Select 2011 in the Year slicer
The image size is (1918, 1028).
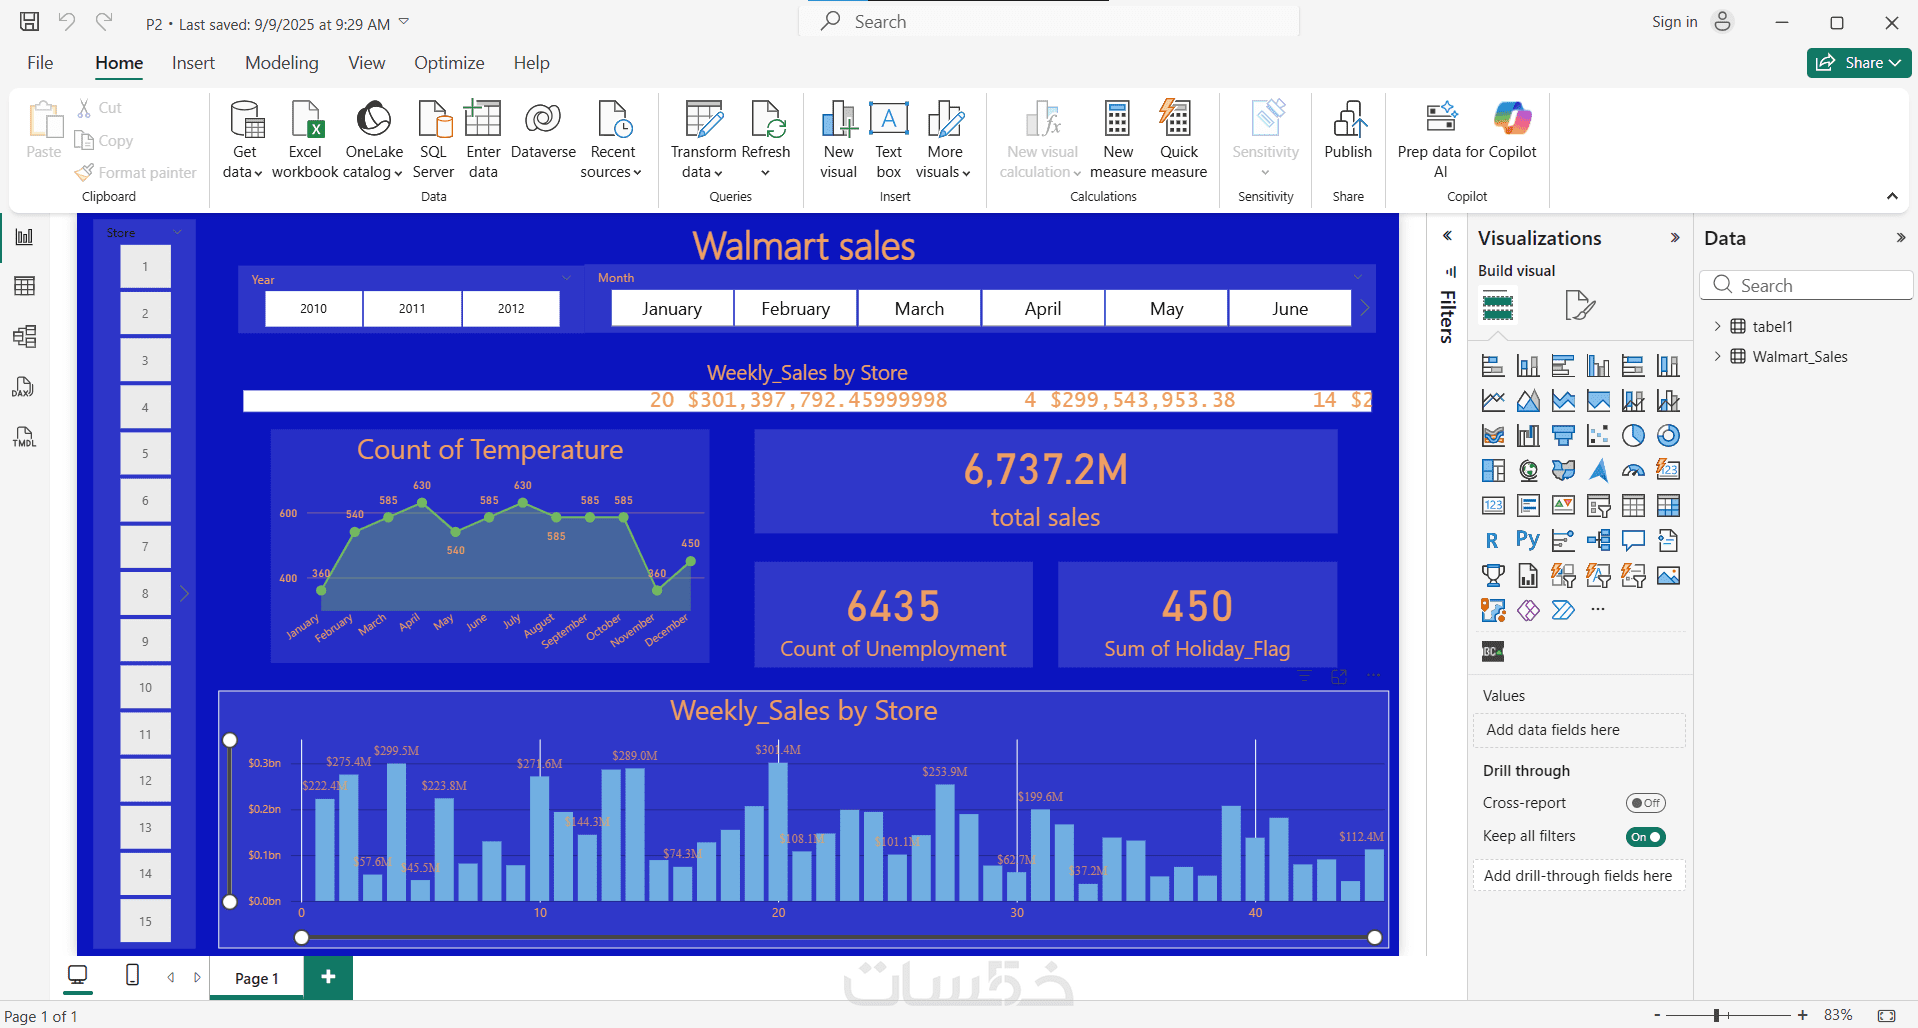point(412,309)
